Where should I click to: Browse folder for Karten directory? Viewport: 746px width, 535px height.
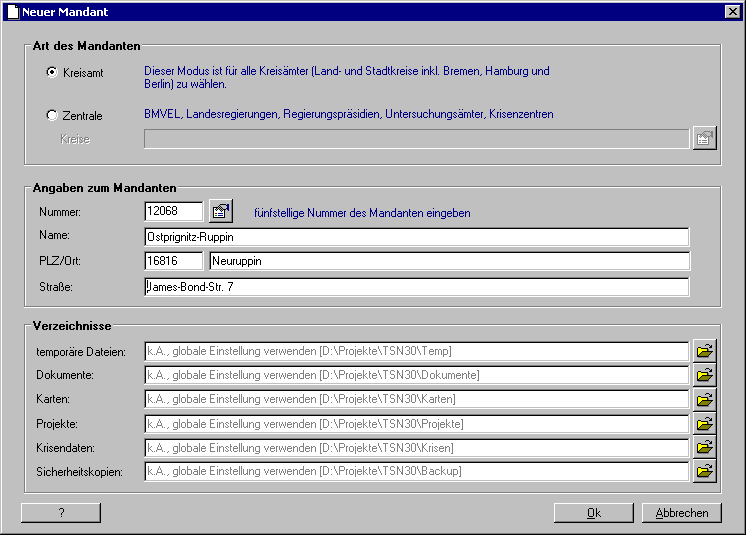click(x=705, y=399)
